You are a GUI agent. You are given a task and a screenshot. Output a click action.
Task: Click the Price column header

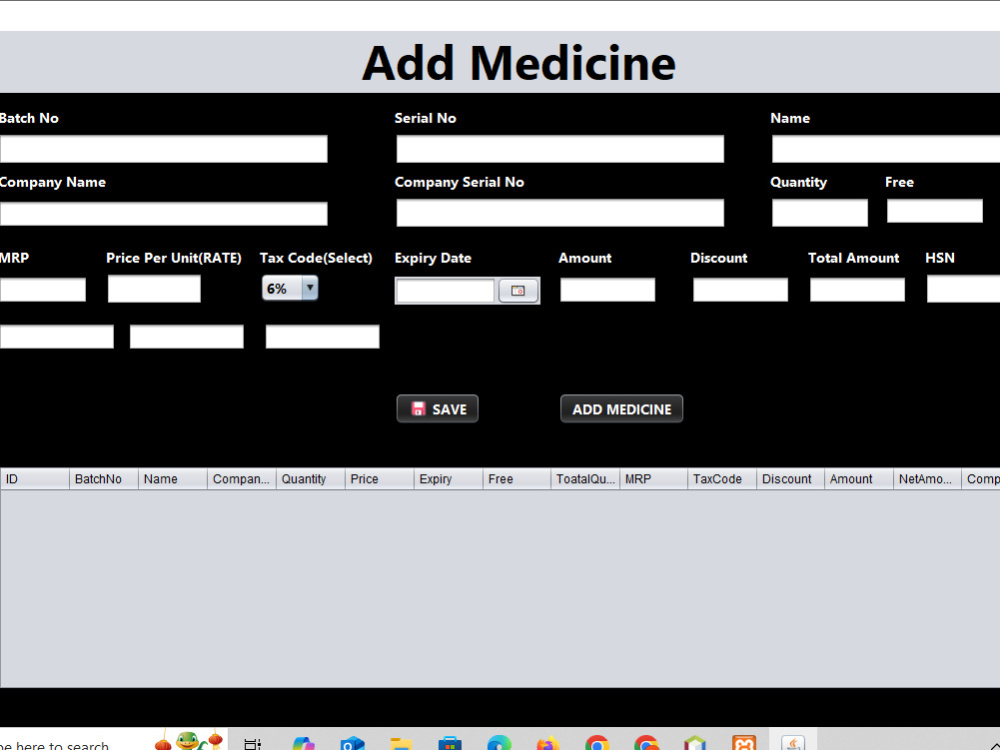(x=379, y=479)
